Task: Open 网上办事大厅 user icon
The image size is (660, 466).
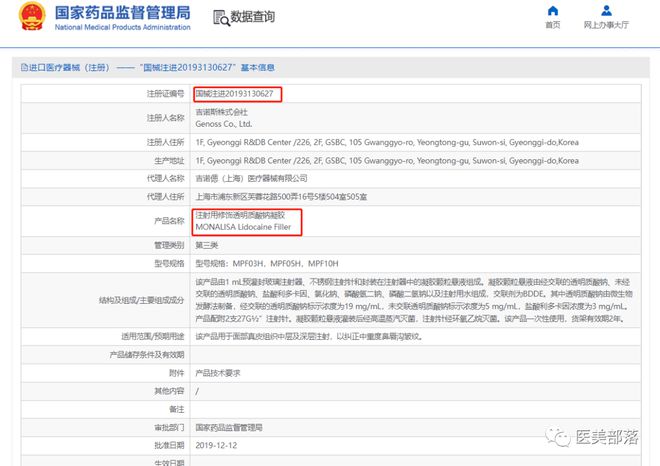Action: [606, 11]
